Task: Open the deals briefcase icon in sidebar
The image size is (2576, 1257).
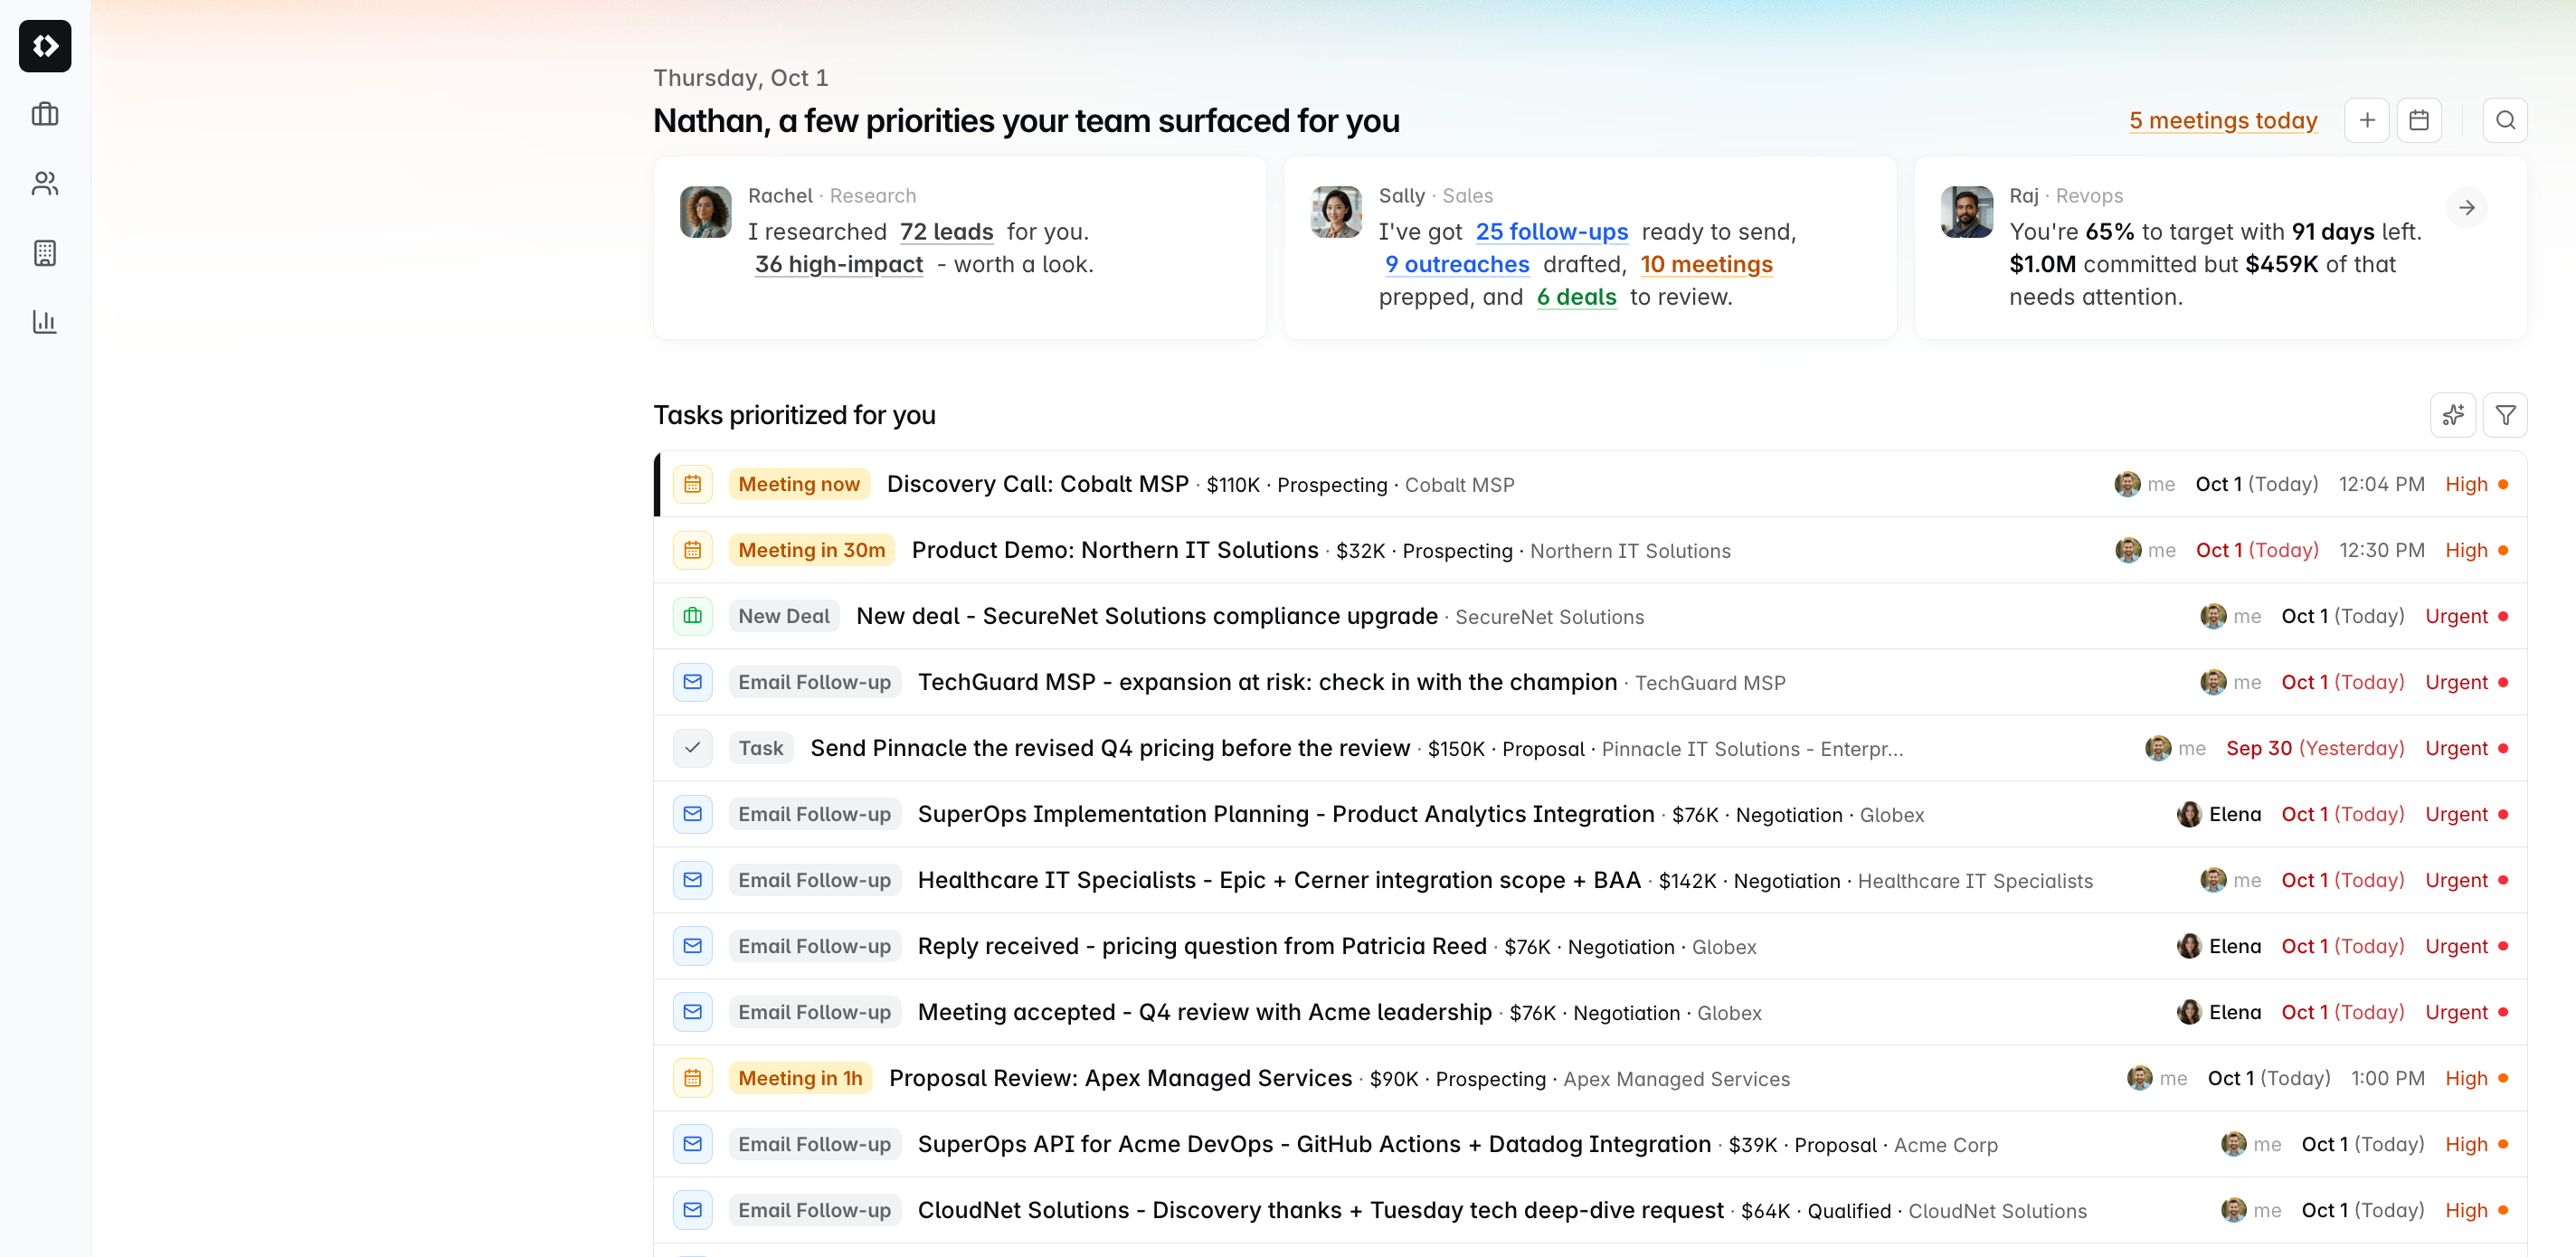Action: coord(45,114)
